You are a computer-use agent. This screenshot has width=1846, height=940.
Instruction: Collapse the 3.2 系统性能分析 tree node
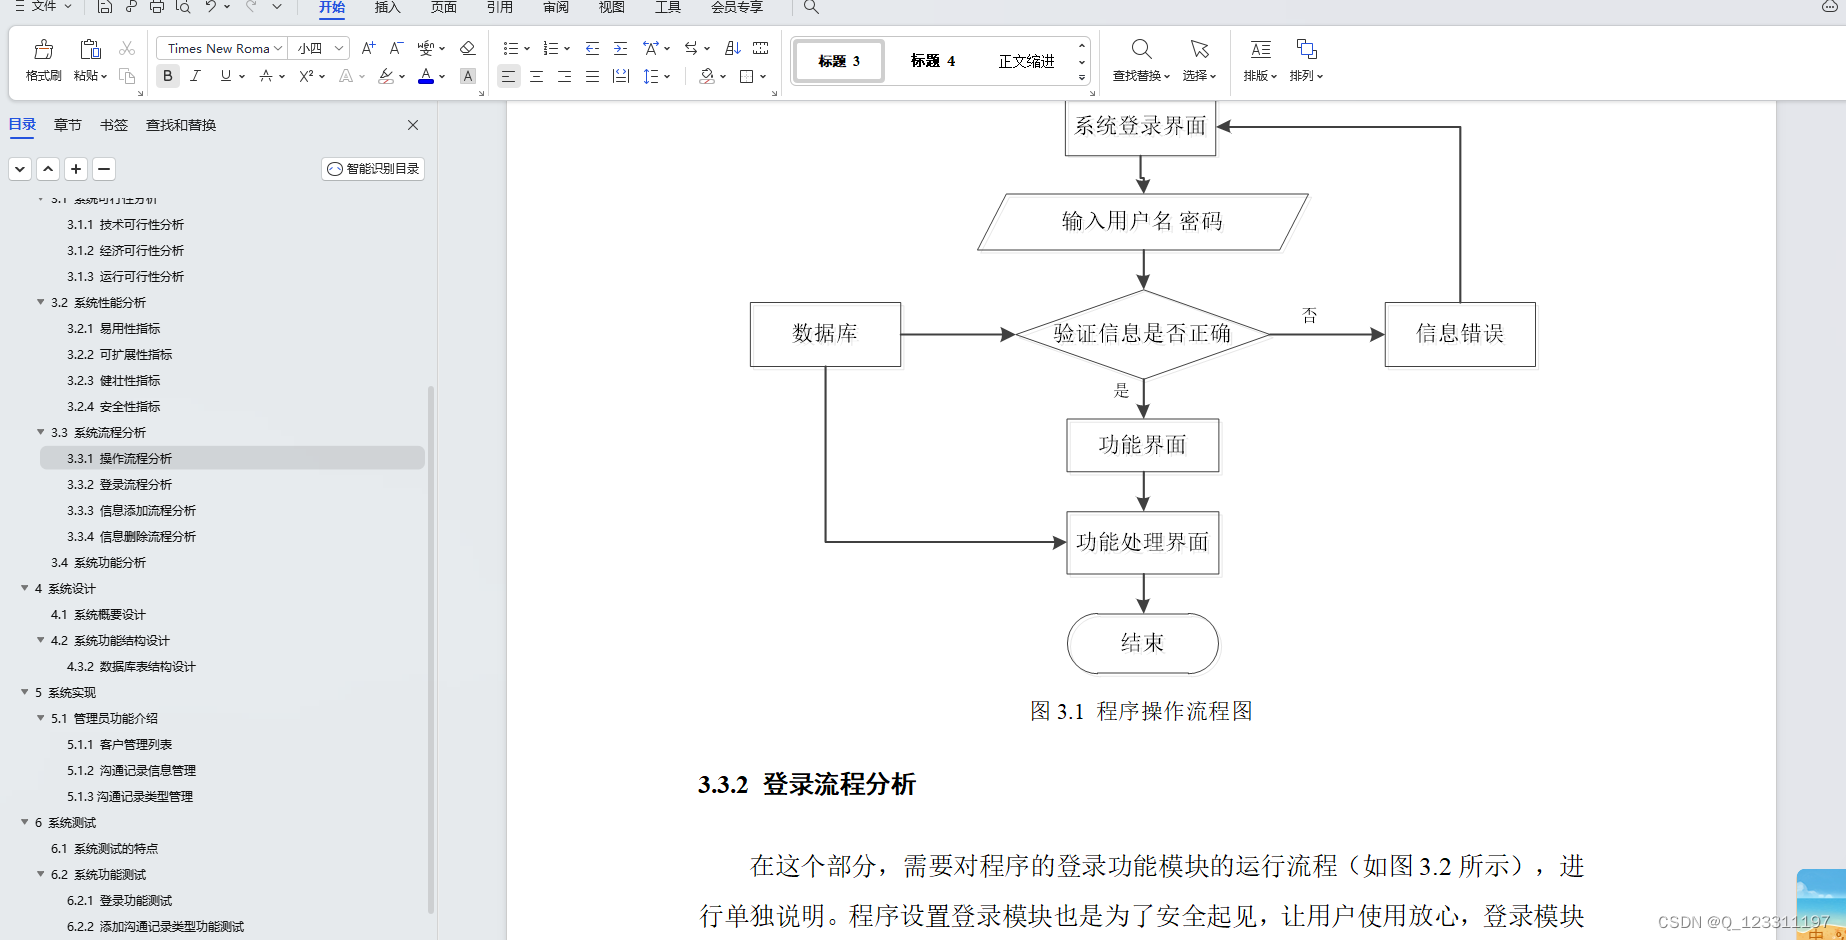(x=41, y=302)
